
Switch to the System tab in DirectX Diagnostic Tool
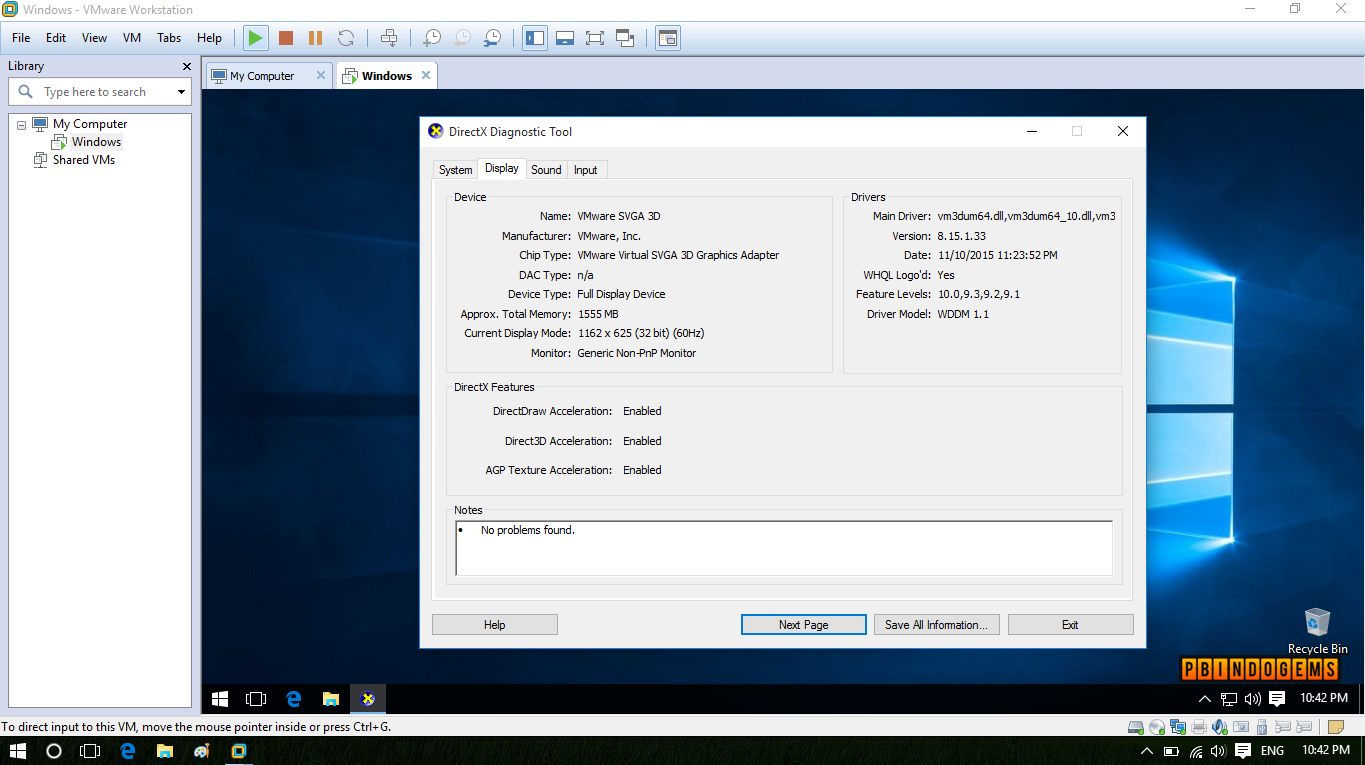pyautogui.click(x=456, y=170)
